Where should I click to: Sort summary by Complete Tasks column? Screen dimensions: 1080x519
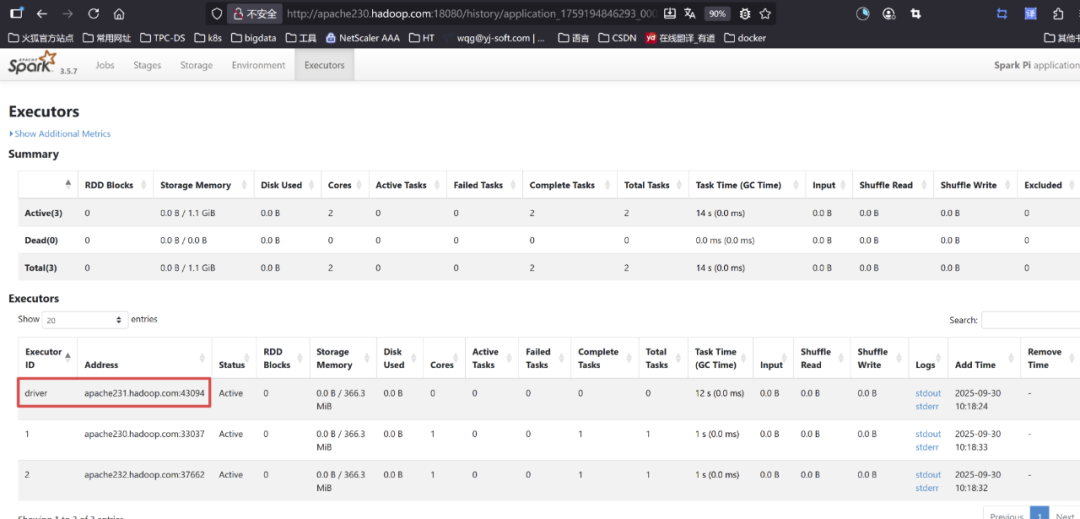570,185
